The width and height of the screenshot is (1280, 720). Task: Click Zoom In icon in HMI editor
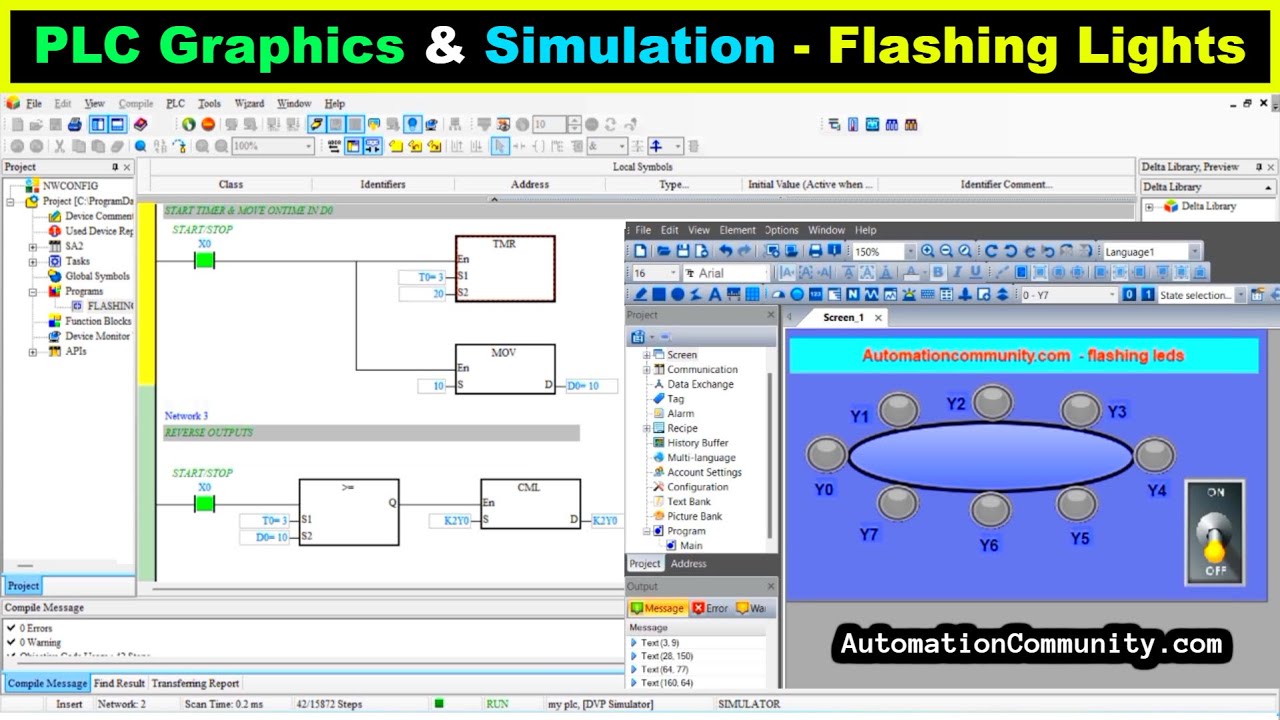coord(928,251)
